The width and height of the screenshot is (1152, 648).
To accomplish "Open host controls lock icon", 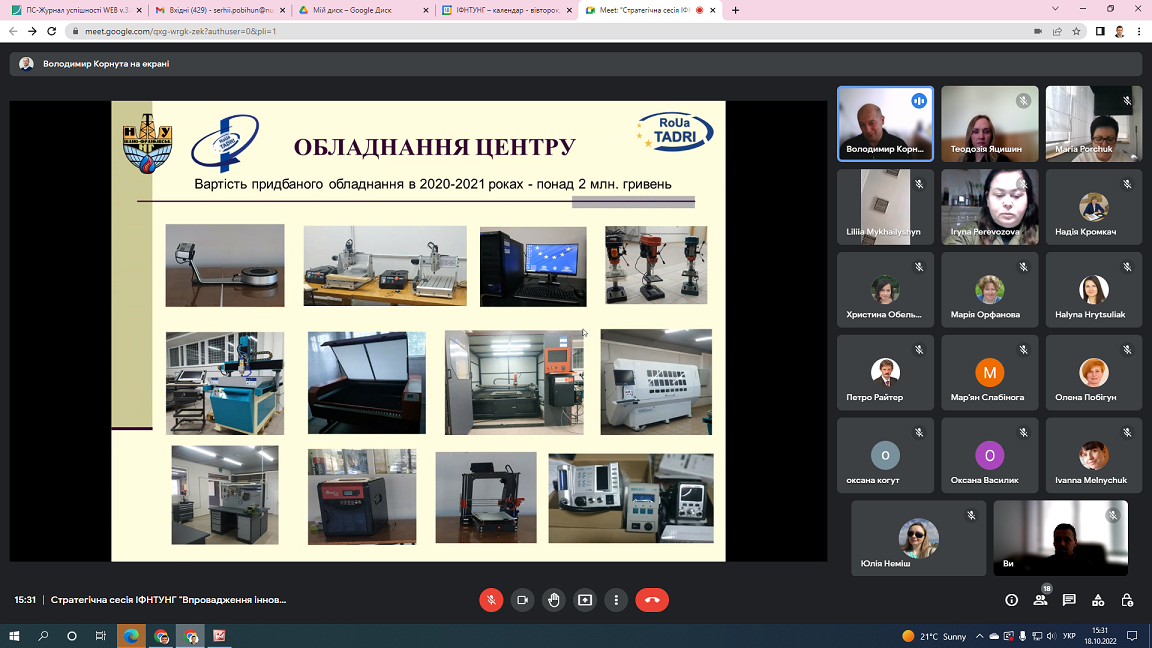I will (1127, 600).
